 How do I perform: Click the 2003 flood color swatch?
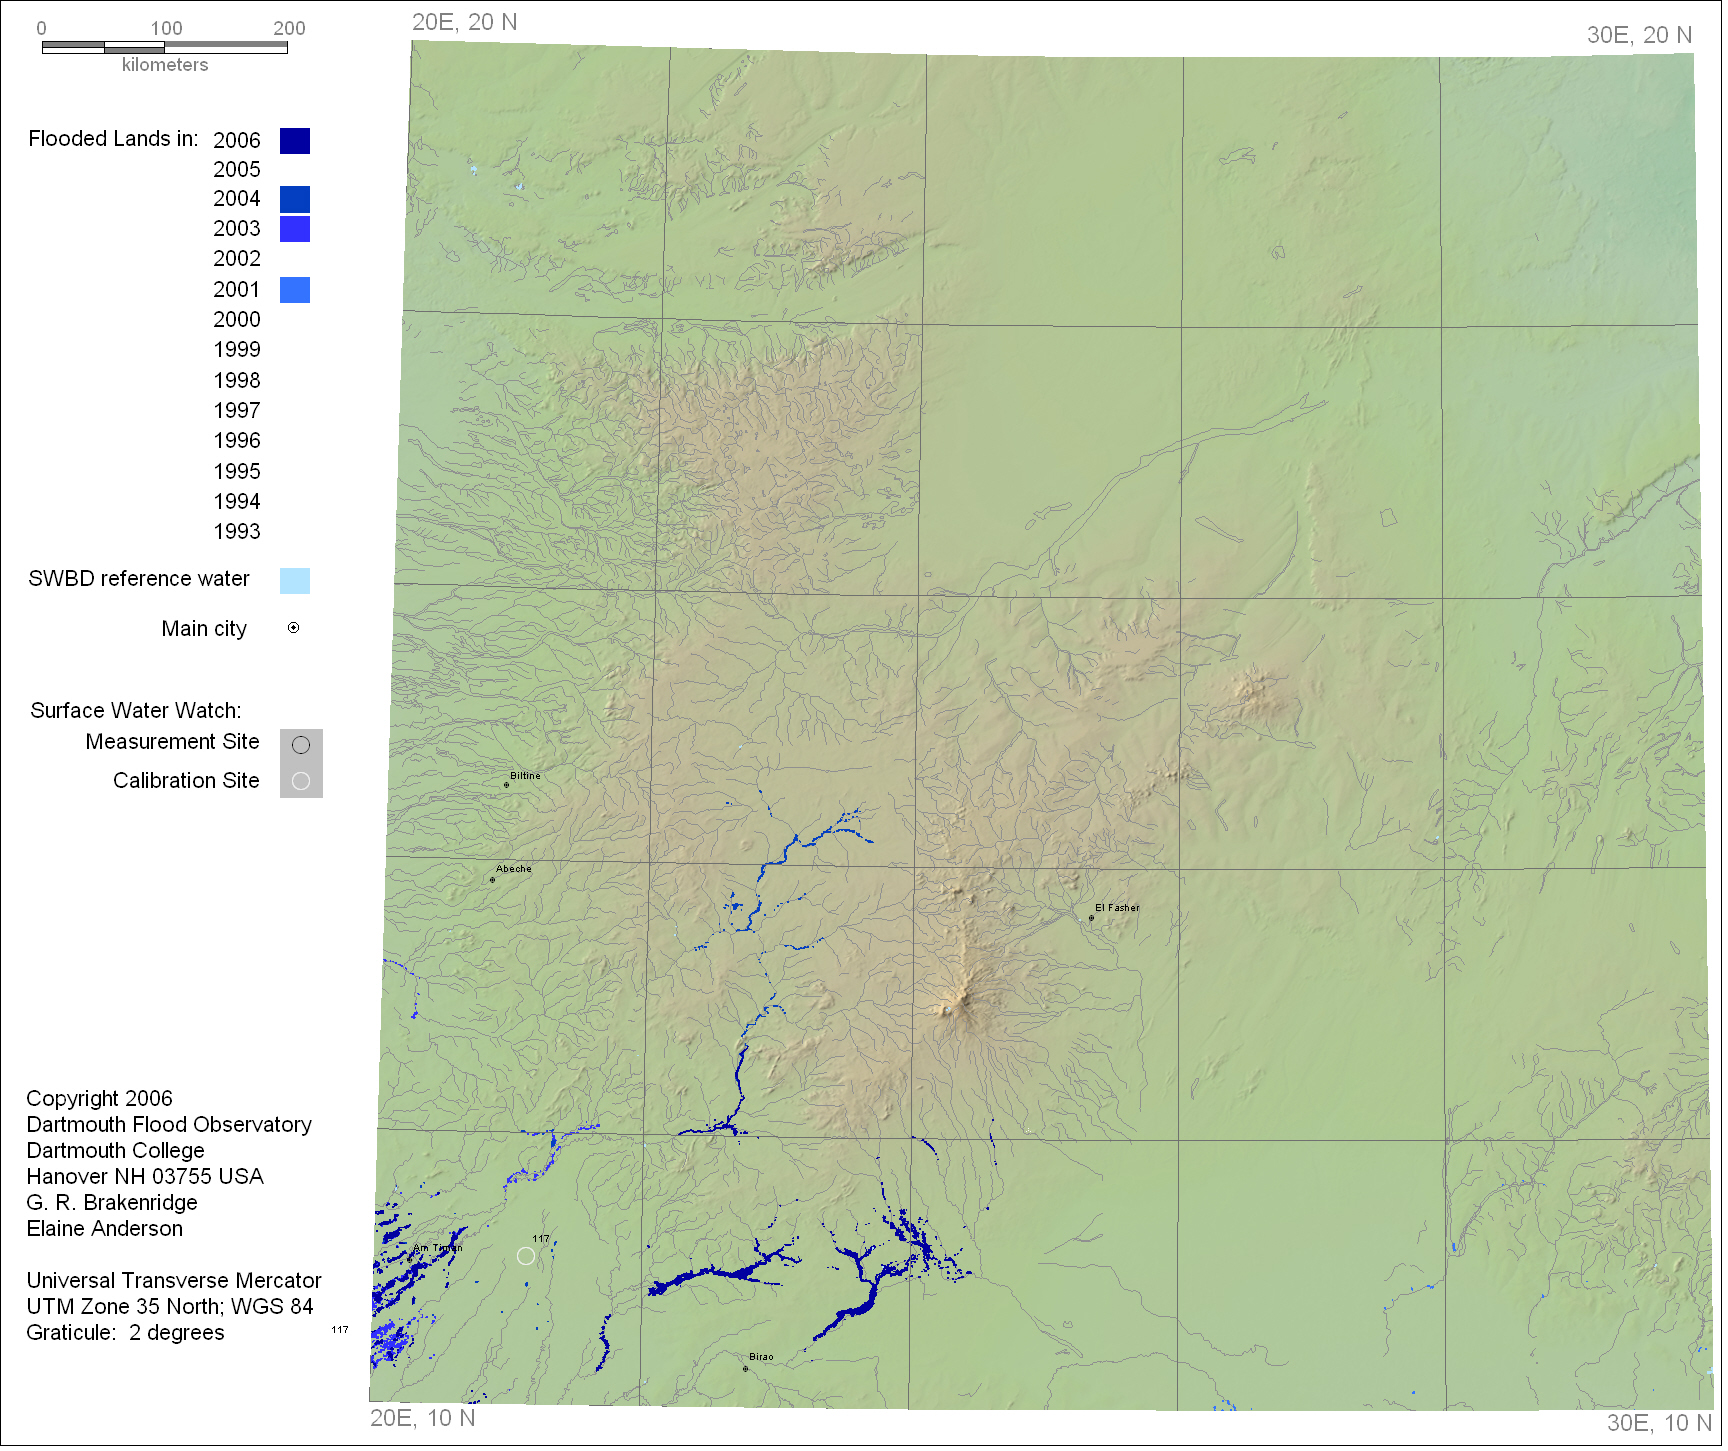[x=295, y=230]
